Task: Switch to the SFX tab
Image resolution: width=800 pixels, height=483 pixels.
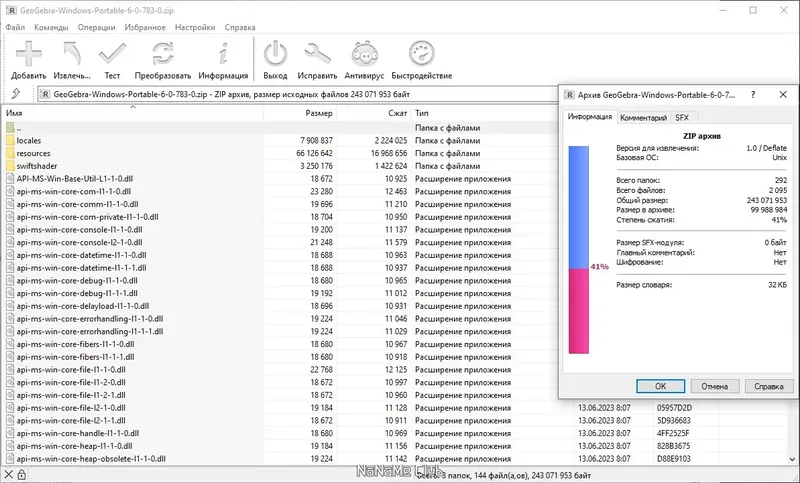Action: (x=682, y=117)
